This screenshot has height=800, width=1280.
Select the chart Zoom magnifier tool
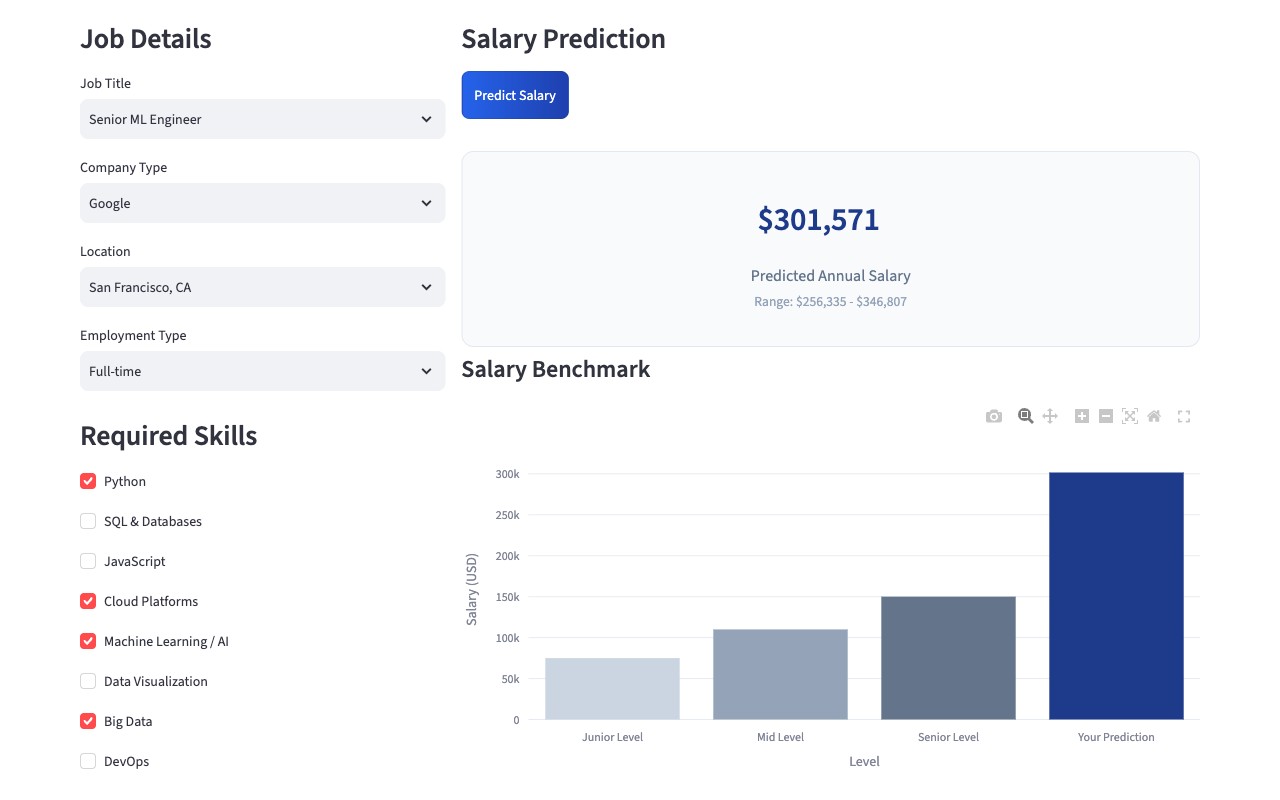coord(1025,416)
